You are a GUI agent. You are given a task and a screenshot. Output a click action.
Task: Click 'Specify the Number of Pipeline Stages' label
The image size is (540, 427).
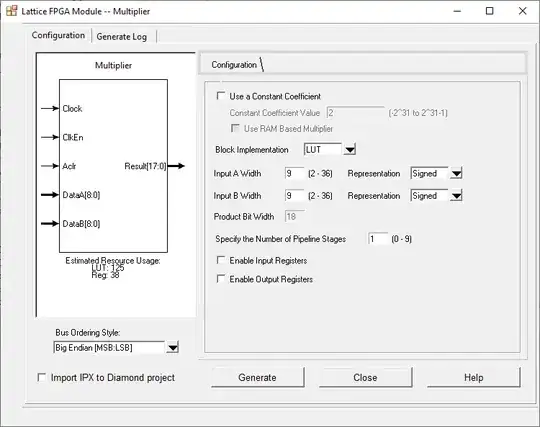pos(280,239)
